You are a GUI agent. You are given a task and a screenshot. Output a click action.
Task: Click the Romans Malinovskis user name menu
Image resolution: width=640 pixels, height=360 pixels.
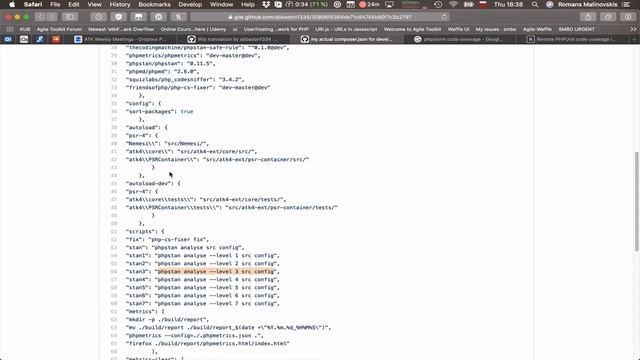587,4
